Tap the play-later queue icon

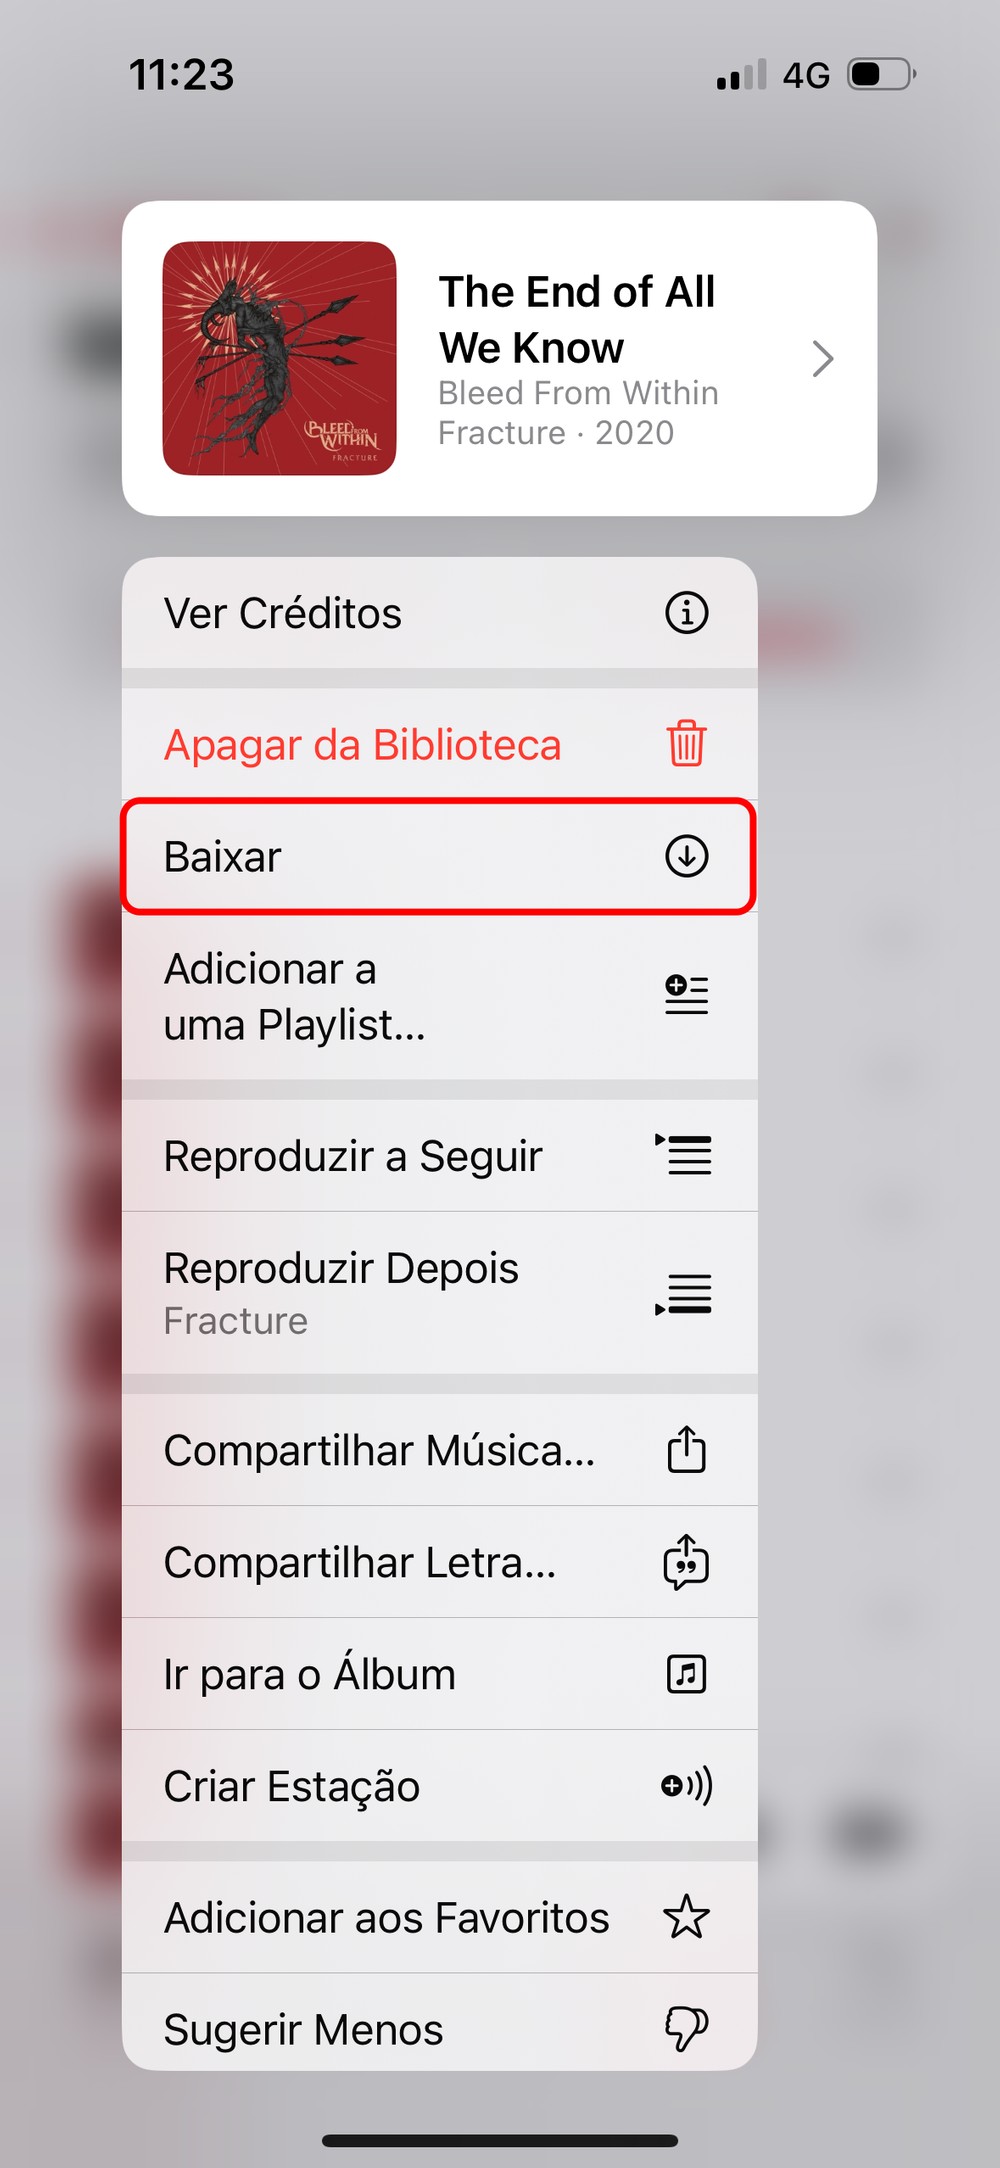(x=684, y=1294)
